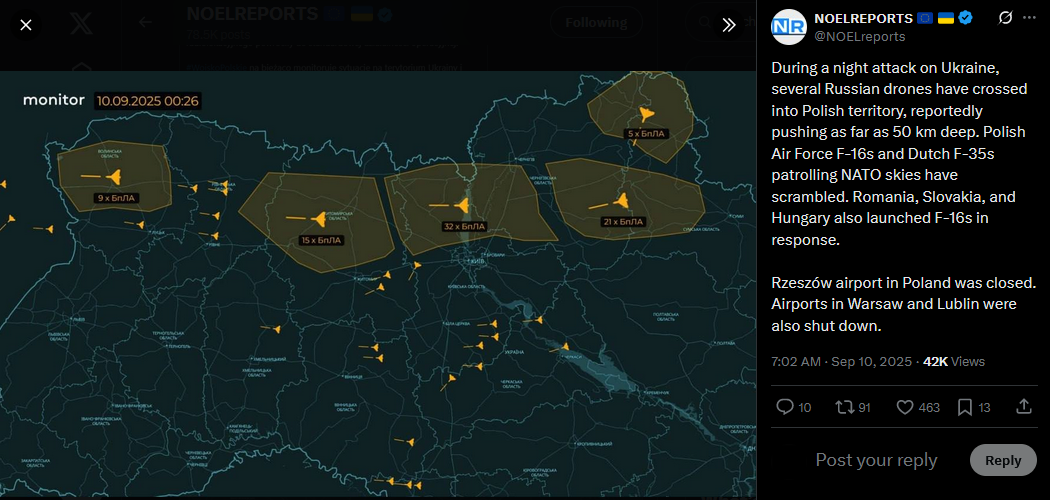The image size is (1050, 500).
Task: Click the 5 x БпЛА label on map
Action: [646, 134]
